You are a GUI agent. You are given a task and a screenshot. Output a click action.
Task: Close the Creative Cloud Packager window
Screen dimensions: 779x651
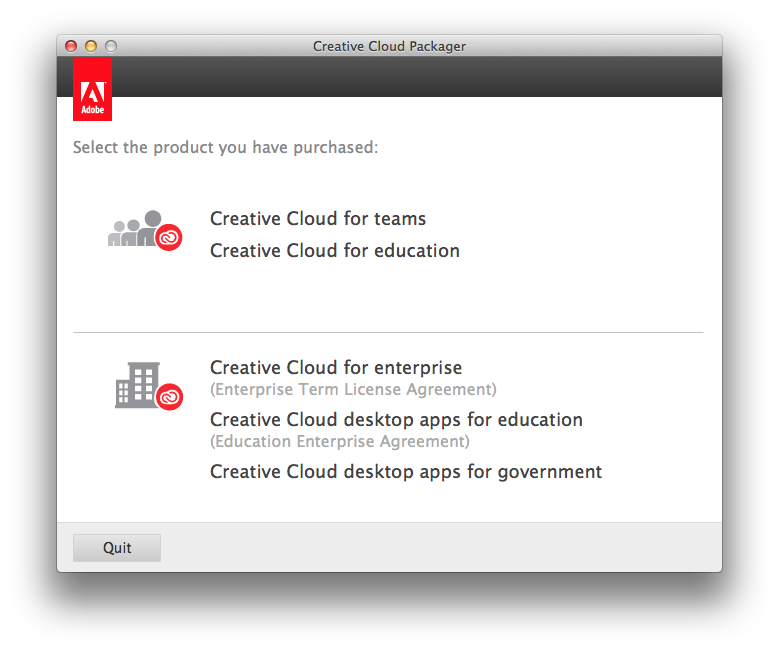click(71, 46)
